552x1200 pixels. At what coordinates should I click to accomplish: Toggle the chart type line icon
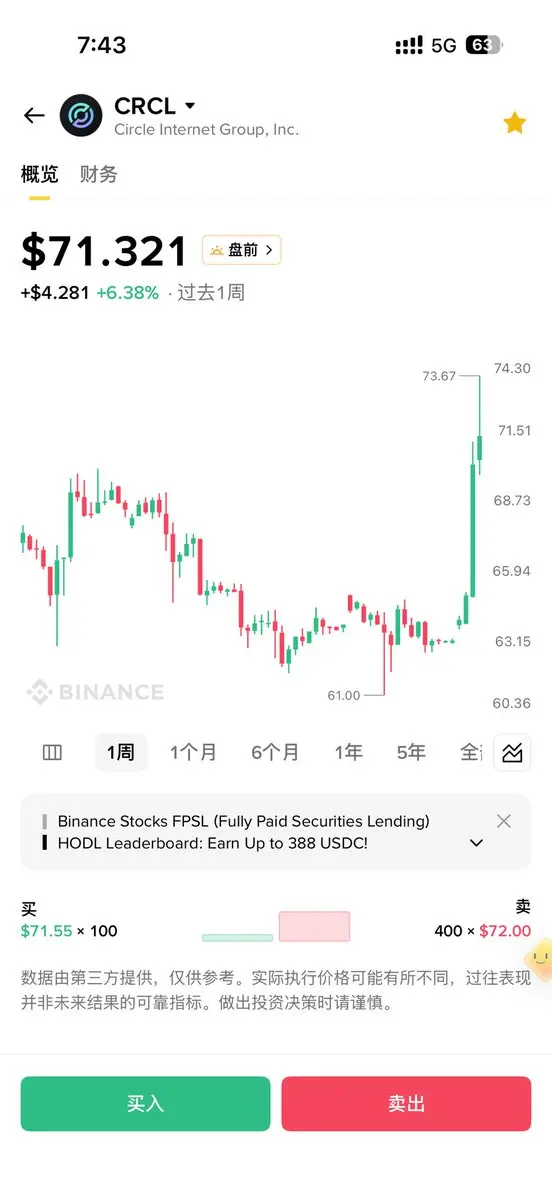513,752
